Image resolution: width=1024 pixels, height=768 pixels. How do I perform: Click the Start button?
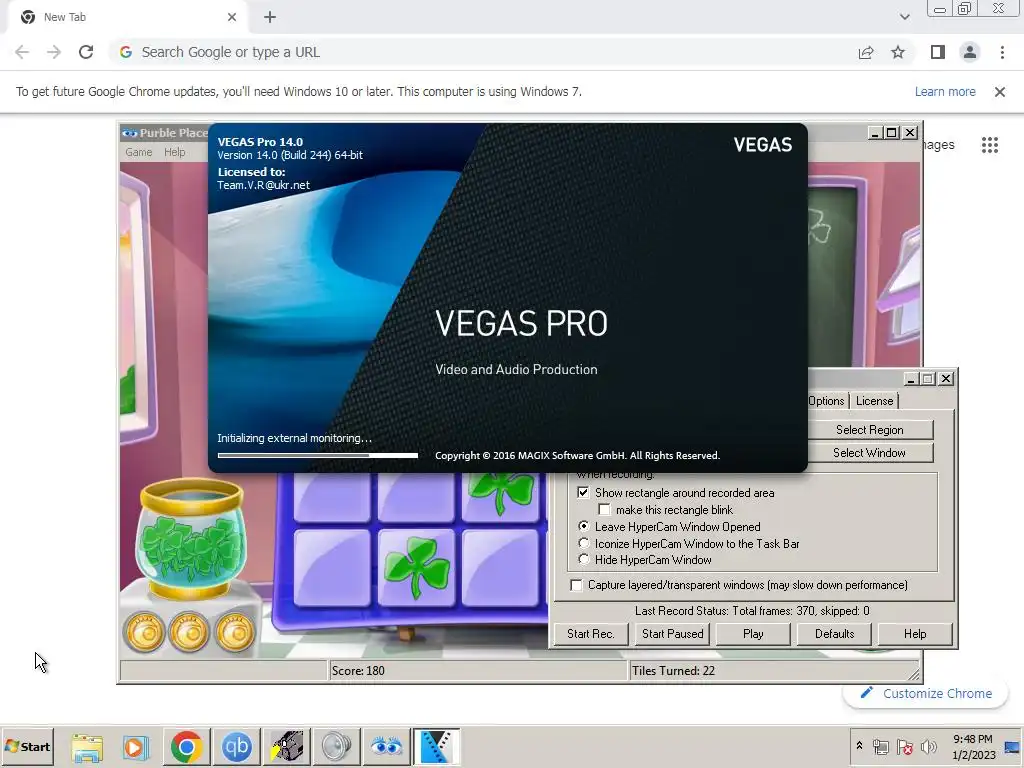coord(27,746)
